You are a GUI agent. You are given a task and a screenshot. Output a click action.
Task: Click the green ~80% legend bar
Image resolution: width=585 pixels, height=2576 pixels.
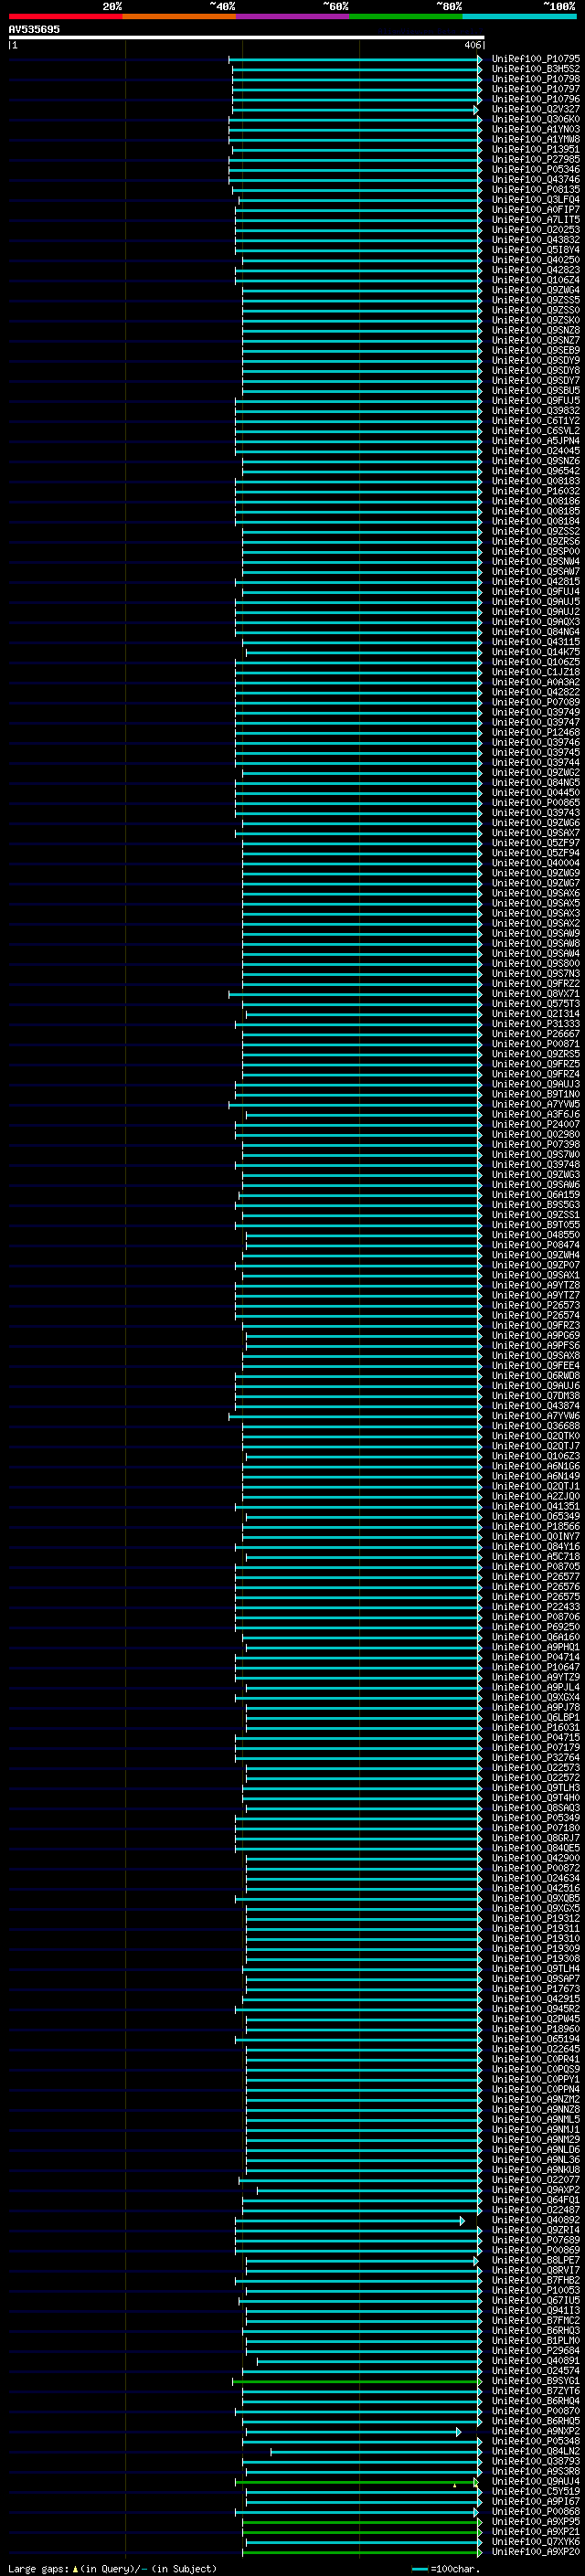(406, 16)
